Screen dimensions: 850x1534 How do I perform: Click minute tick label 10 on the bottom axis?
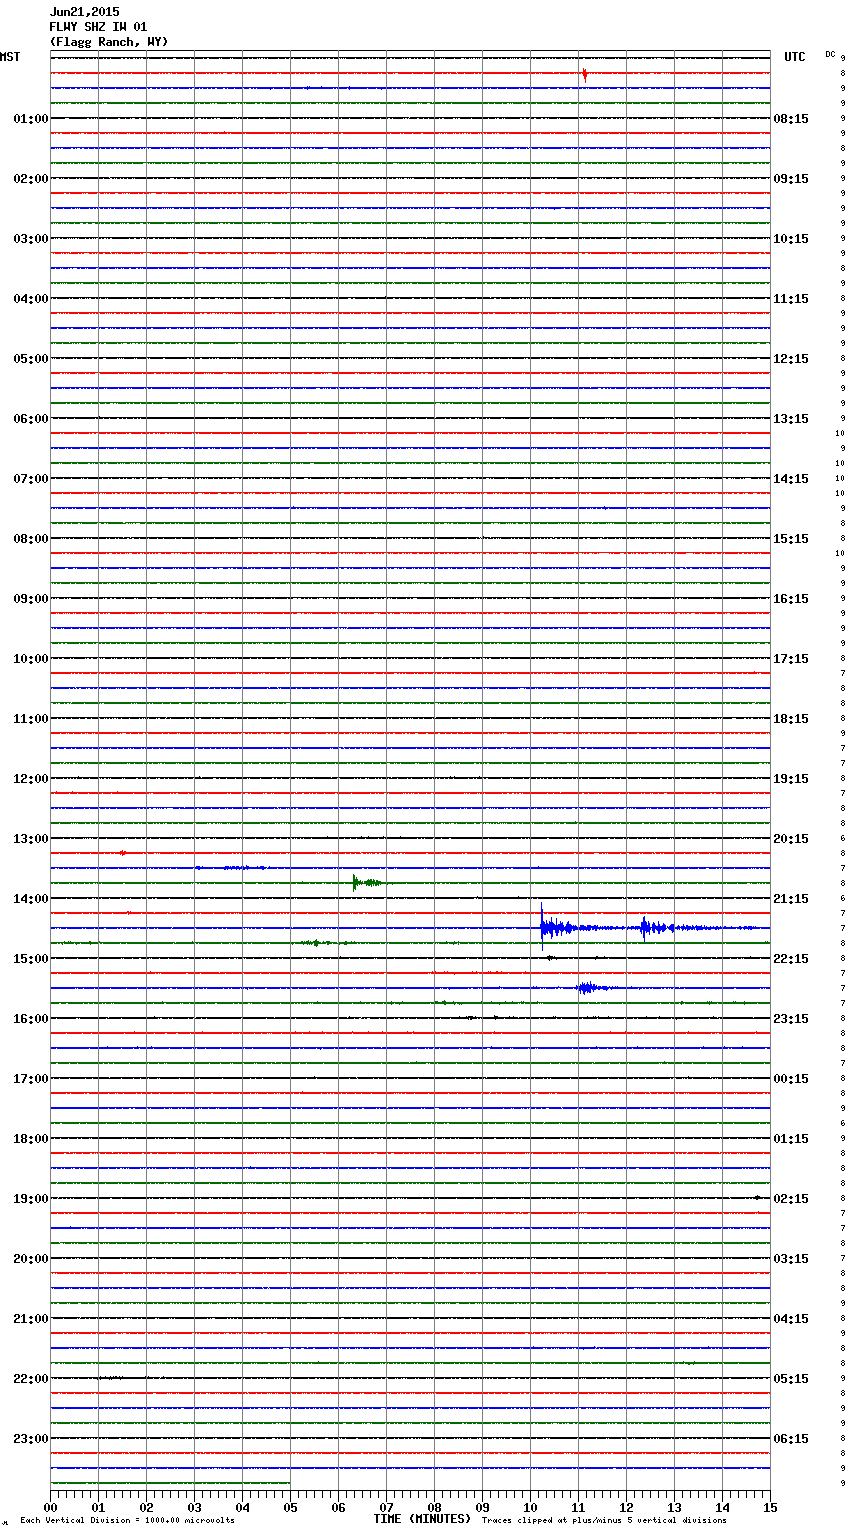[530, 1507]
